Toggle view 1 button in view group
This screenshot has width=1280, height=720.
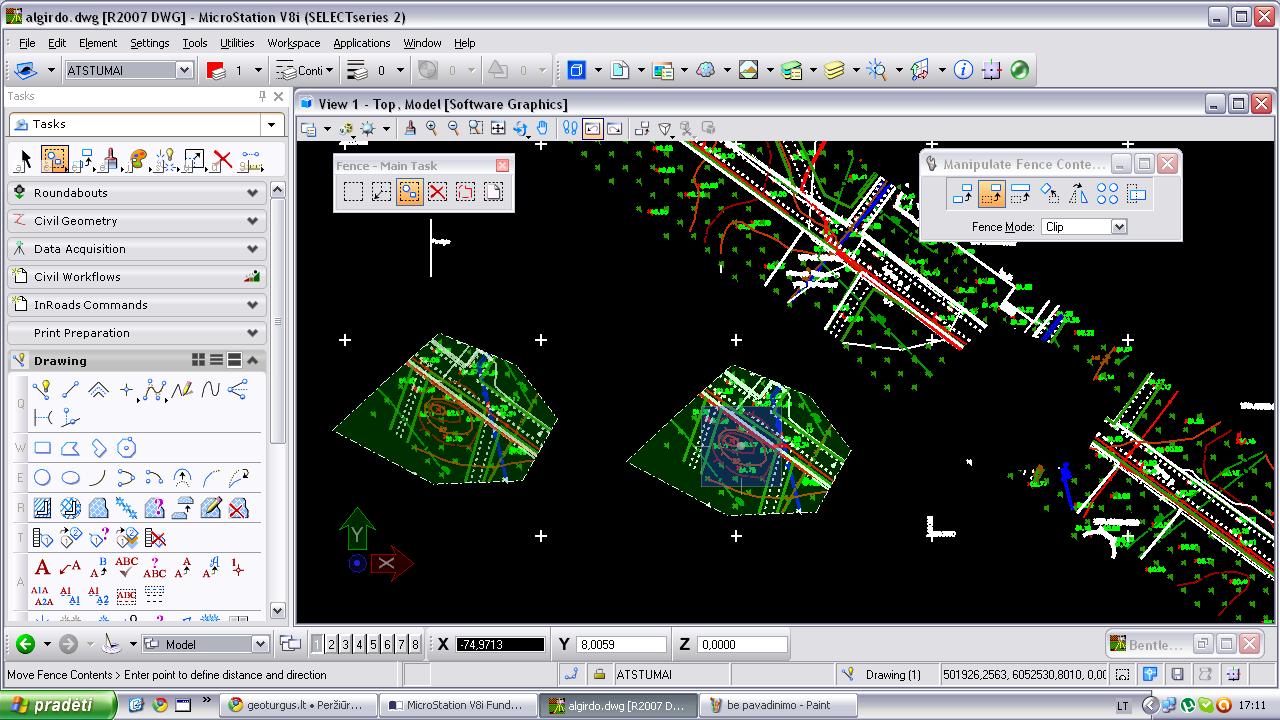click(318, 644)
